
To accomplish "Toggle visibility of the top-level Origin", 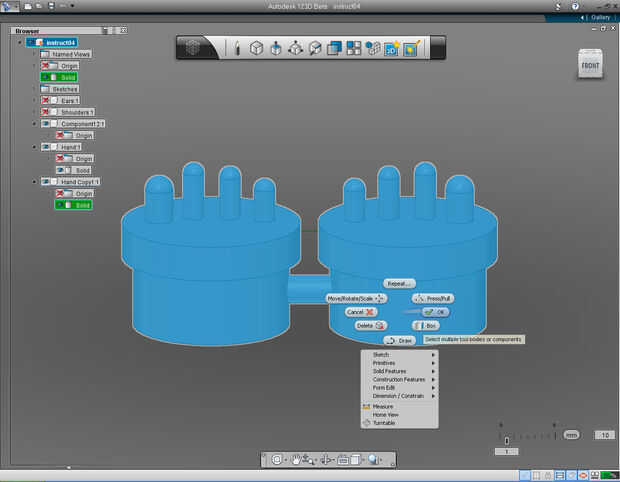I will pyautogui.click(x=45, y=66).
